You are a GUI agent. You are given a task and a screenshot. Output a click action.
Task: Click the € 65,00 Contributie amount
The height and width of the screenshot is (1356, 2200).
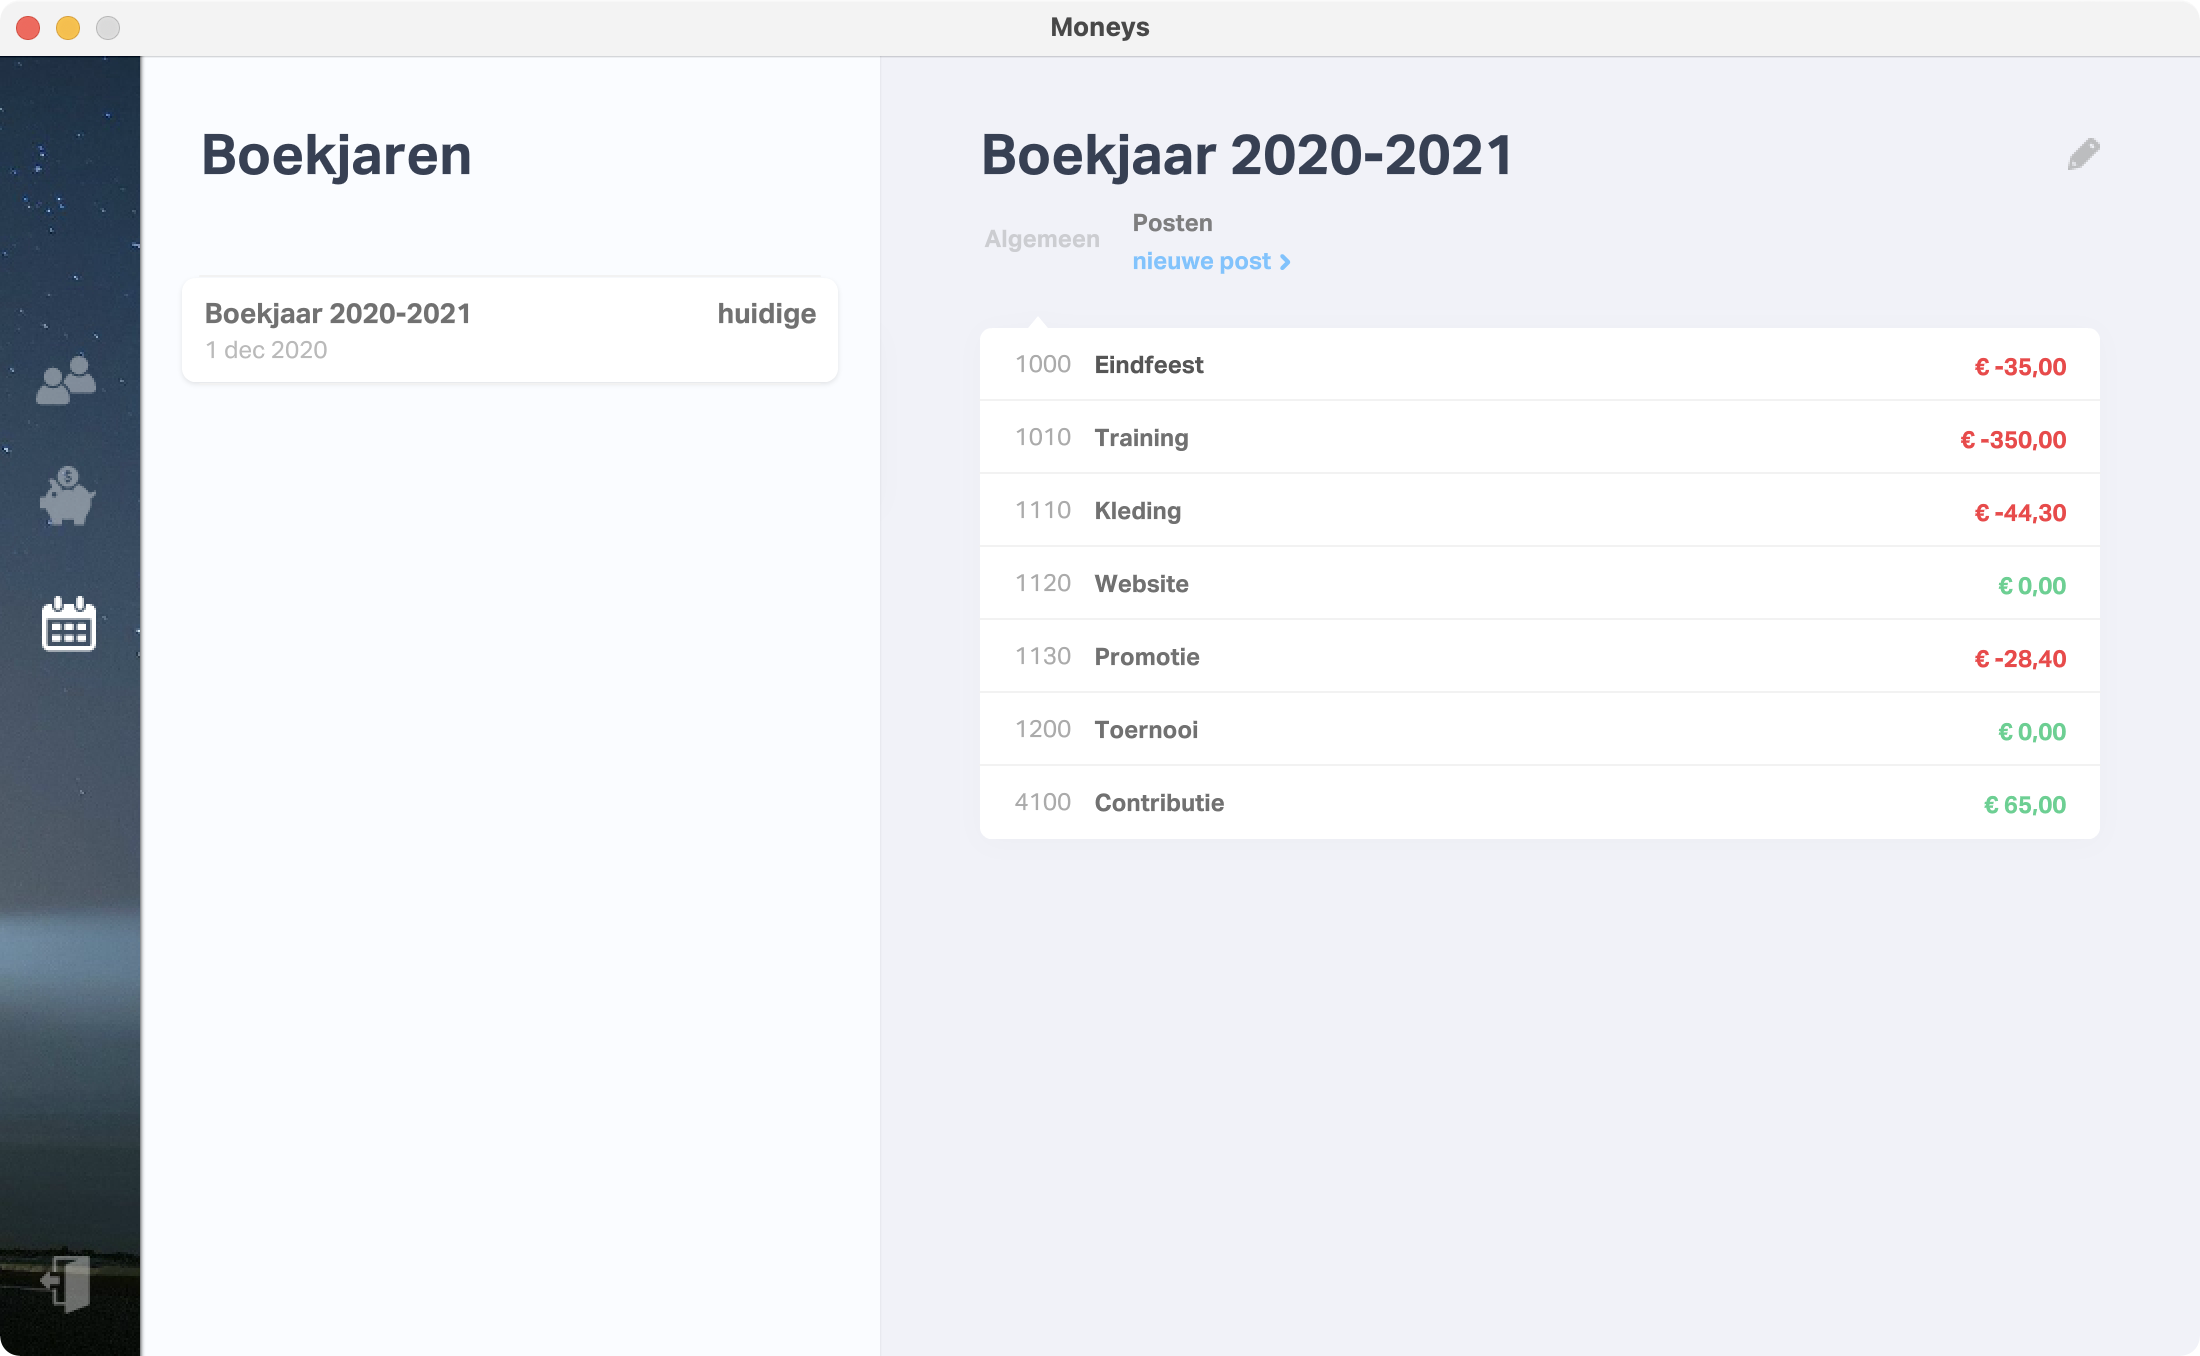click(2024, 805)
